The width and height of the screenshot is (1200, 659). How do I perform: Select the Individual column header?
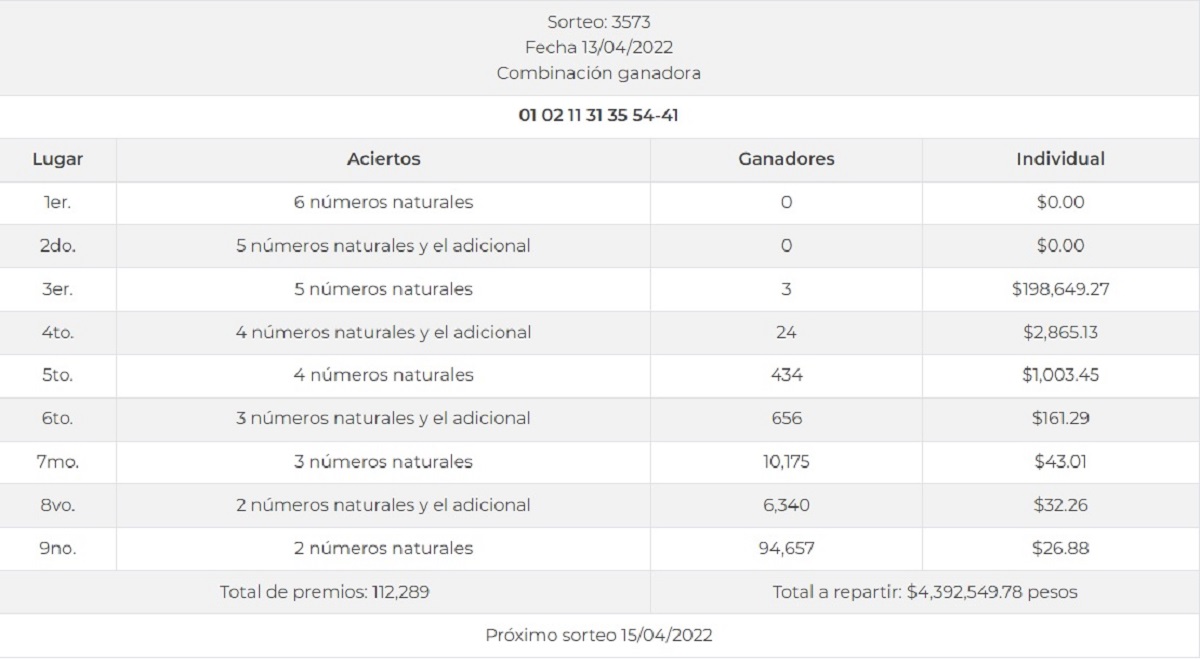(1060, 159)
